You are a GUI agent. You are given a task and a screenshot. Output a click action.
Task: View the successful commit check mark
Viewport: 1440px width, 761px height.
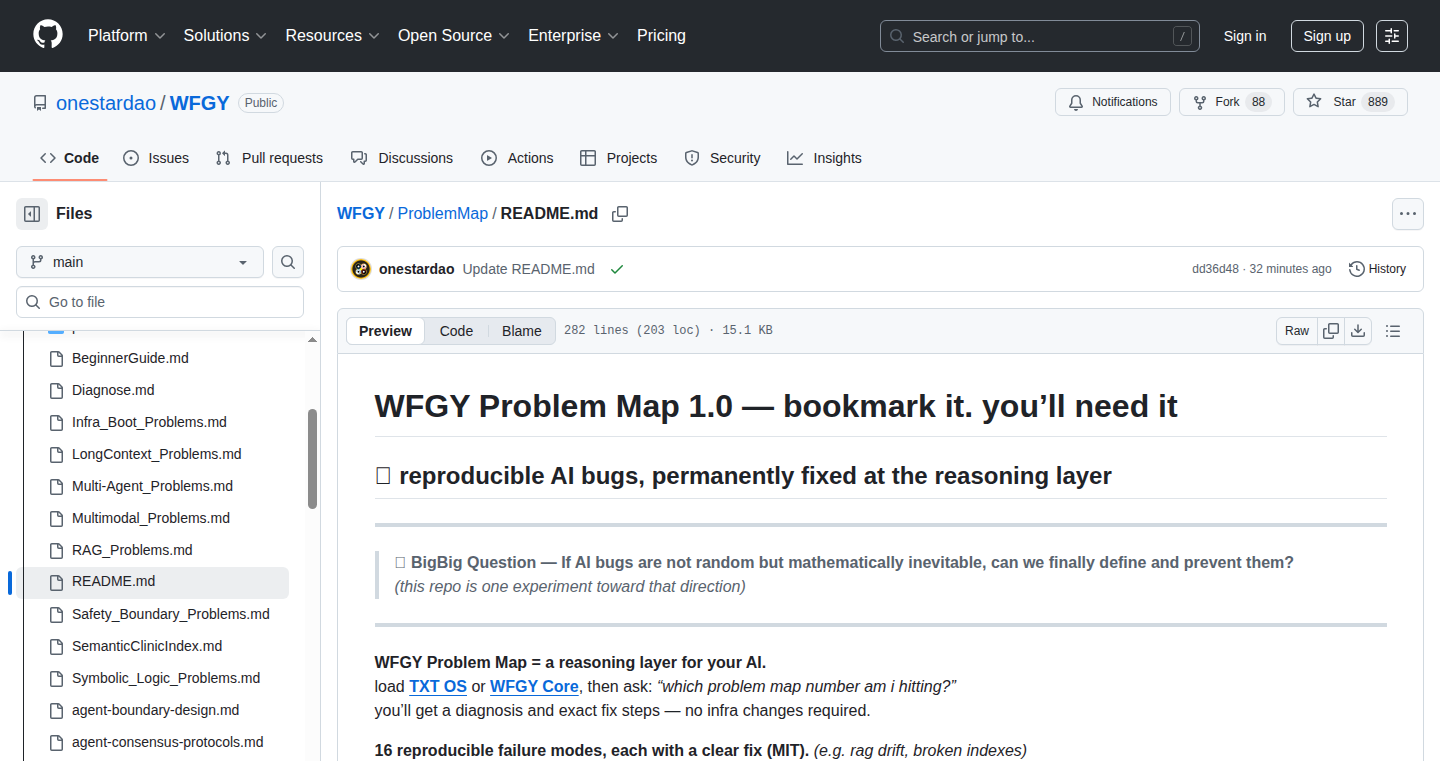tap(617, 269)
